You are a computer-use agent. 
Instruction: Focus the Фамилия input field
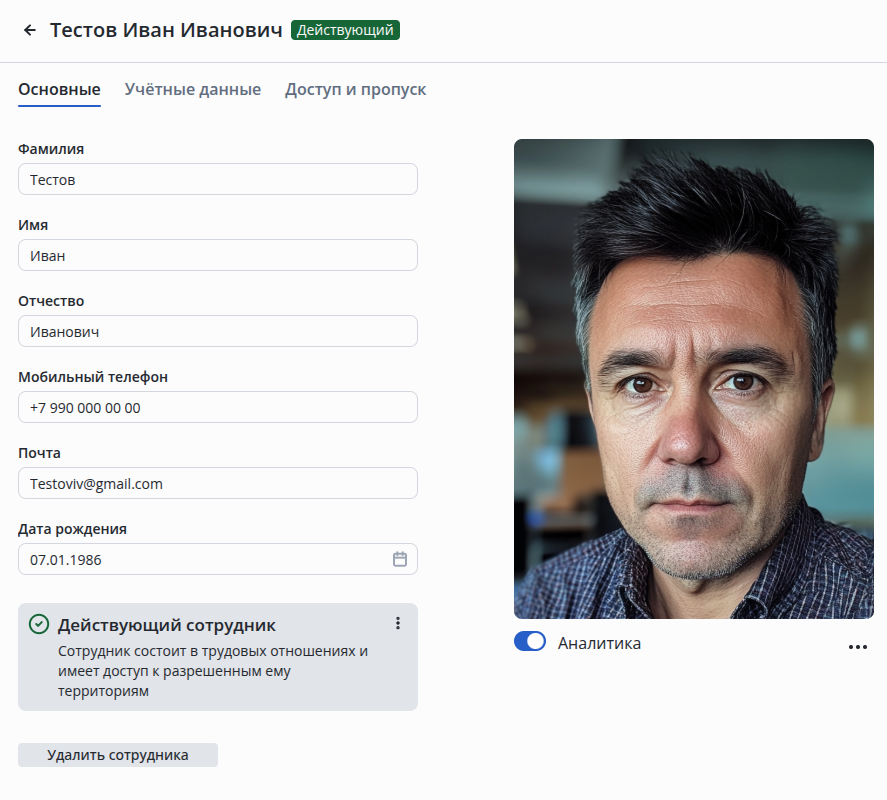point(217,180)
